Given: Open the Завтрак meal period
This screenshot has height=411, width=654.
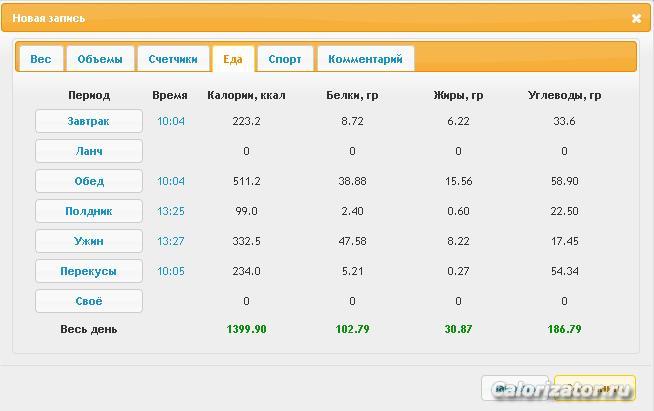Looking at the screenshot, I should tap(89, 121).
